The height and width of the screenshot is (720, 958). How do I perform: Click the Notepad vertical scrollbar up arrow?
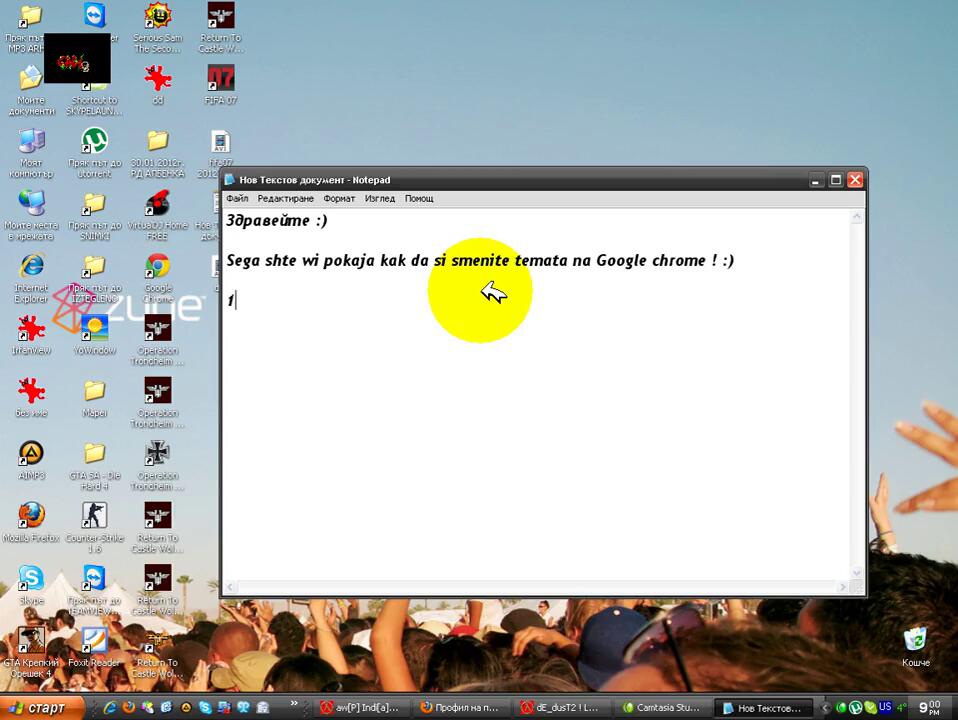point(856,216)
